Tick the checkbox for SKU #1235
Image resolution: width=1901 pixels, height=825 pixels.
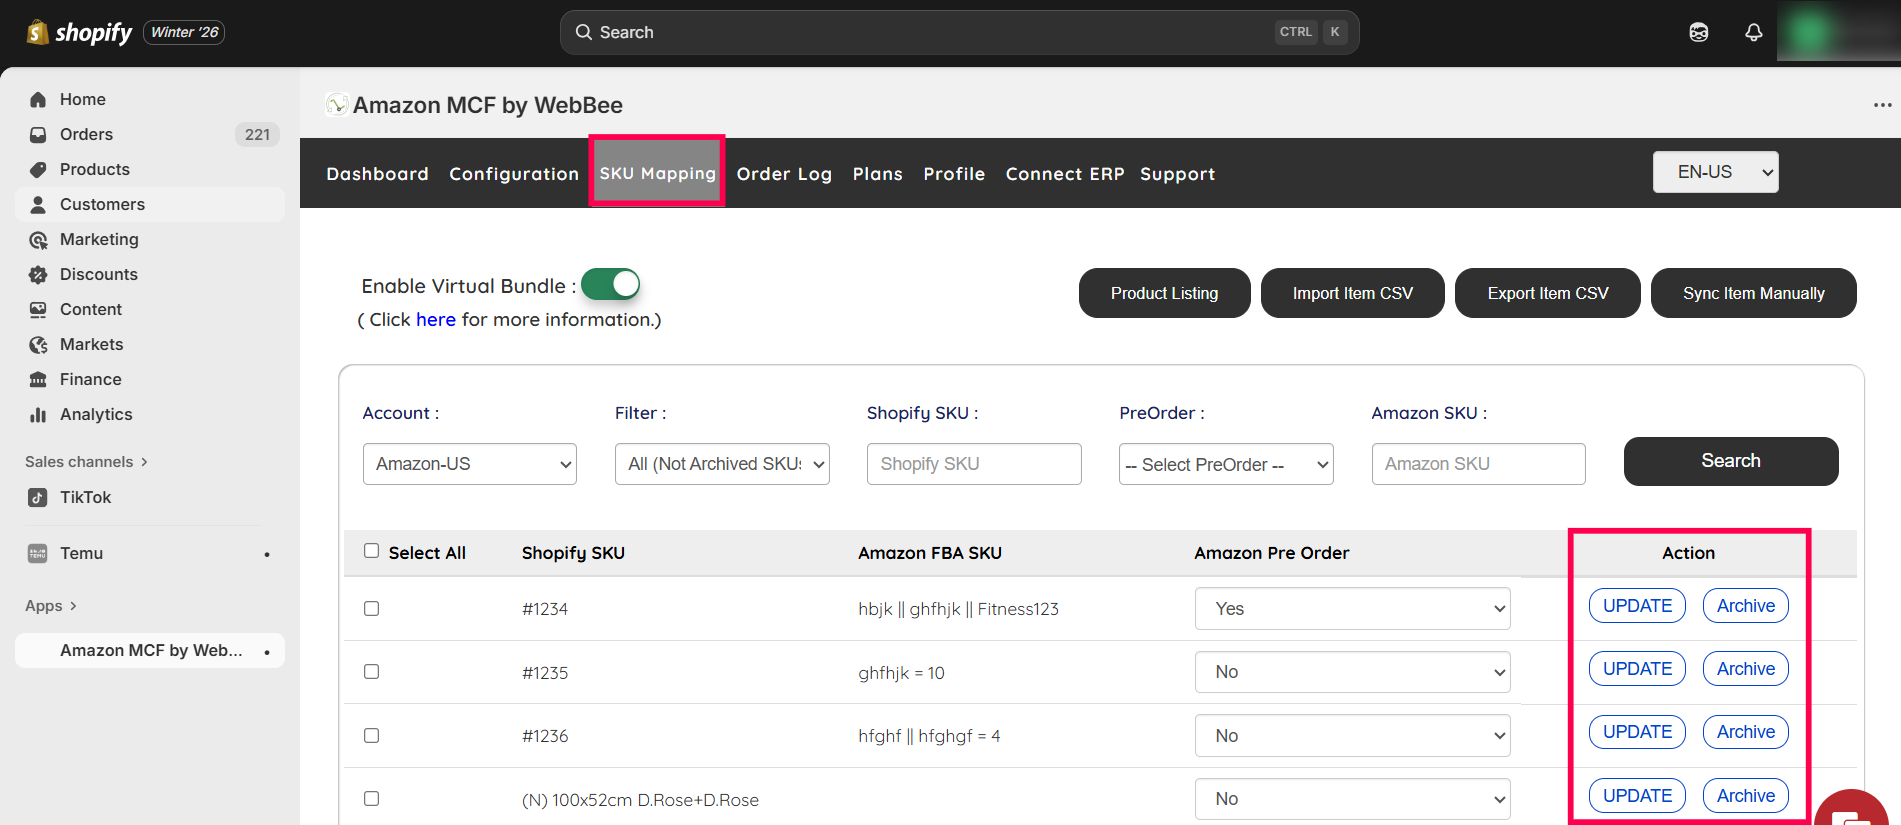tap(372, 672)
